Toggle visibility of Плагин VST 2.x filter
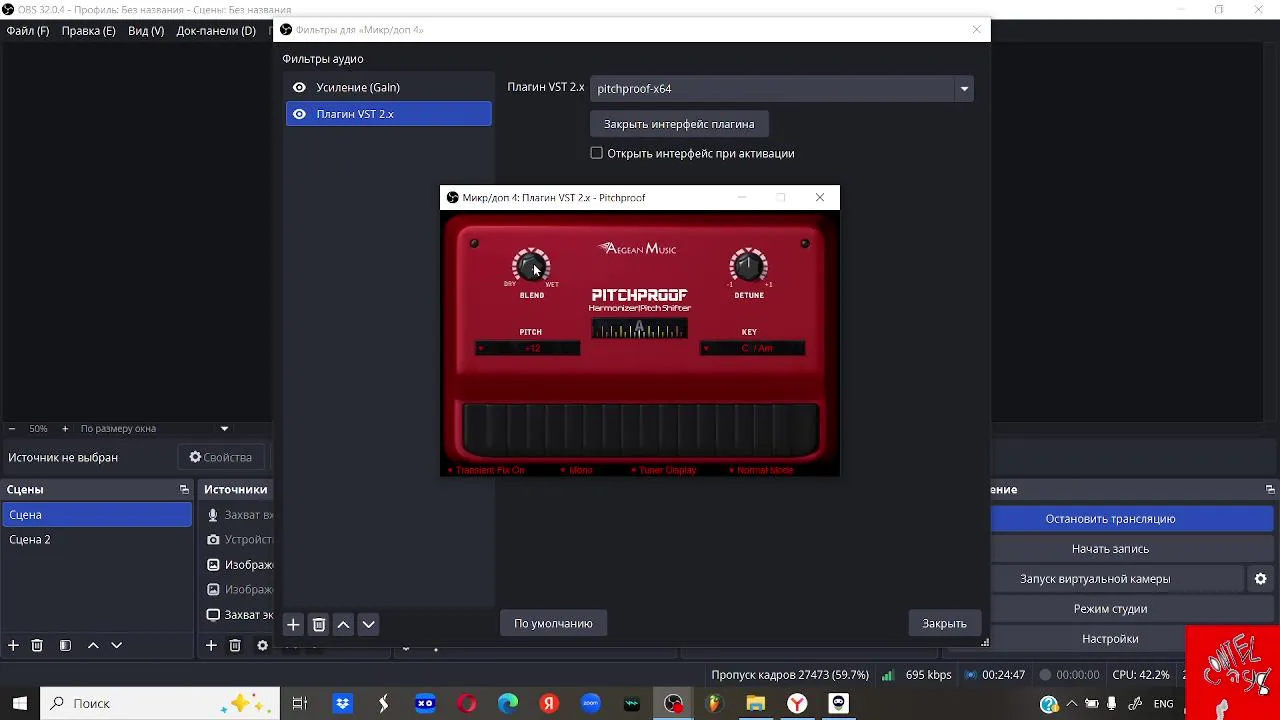Viewport: 1280px width, 720px height. click(x=299, y=114)
